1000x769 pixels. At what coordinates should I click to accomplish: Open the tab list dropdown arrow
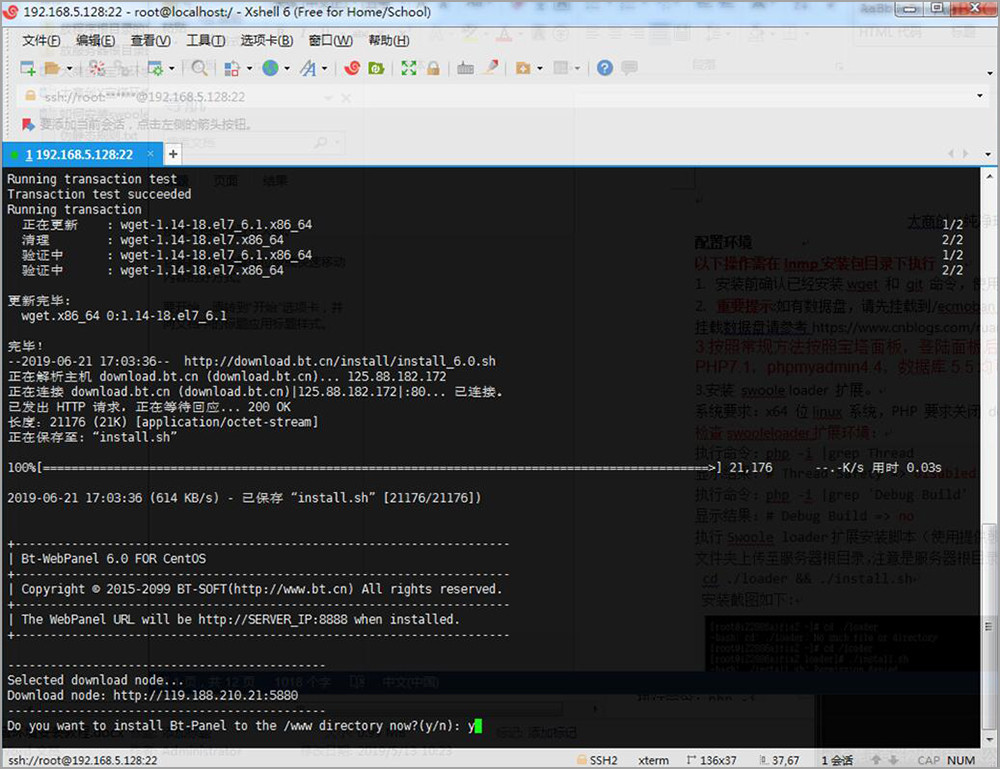988,154
